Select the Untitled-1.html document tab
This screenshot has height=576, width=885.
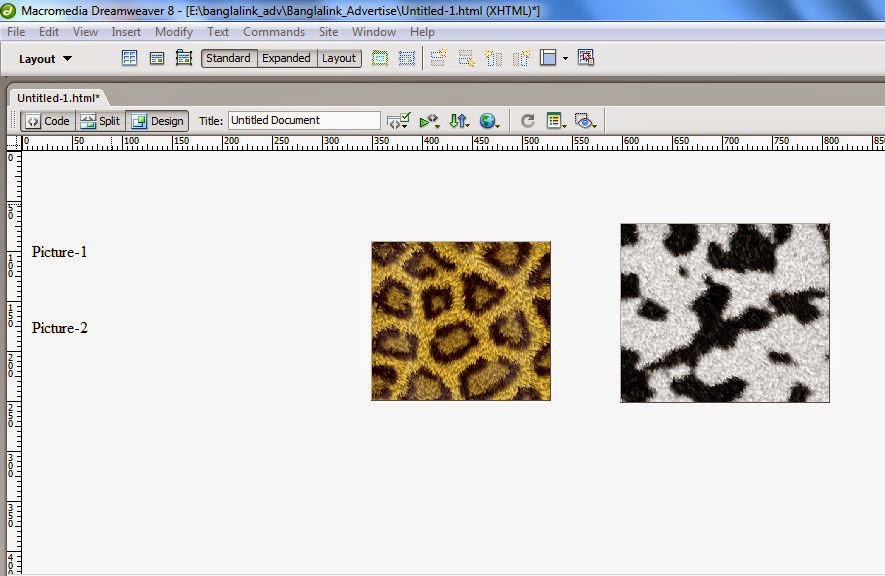[58, 98]
